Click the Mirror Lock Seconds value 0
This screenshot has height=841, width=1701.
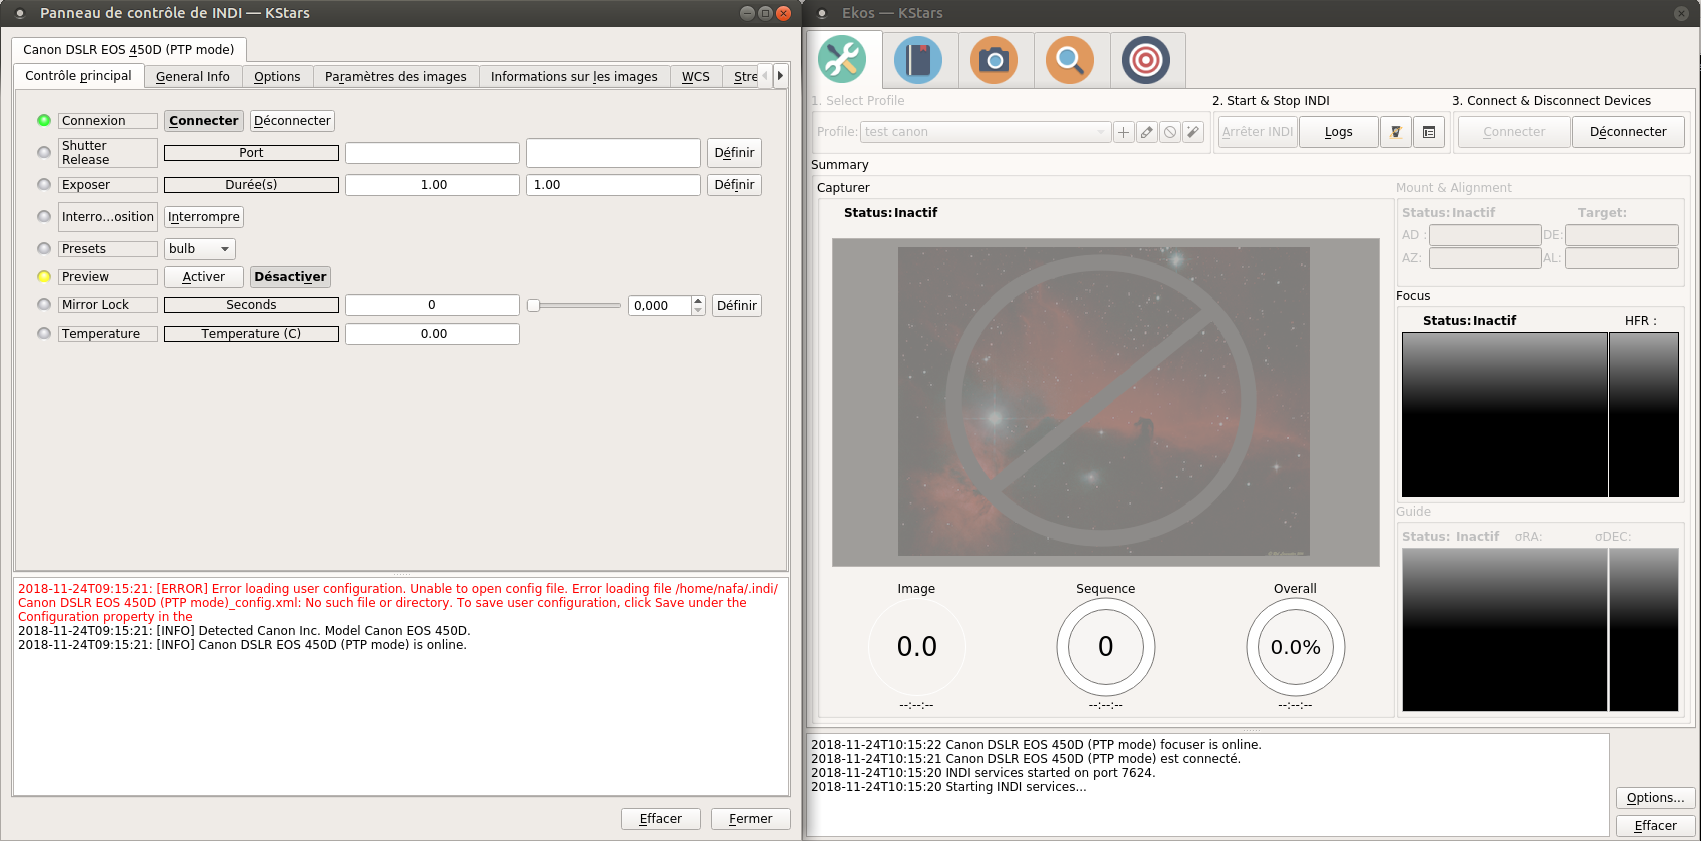coord(432,305)
